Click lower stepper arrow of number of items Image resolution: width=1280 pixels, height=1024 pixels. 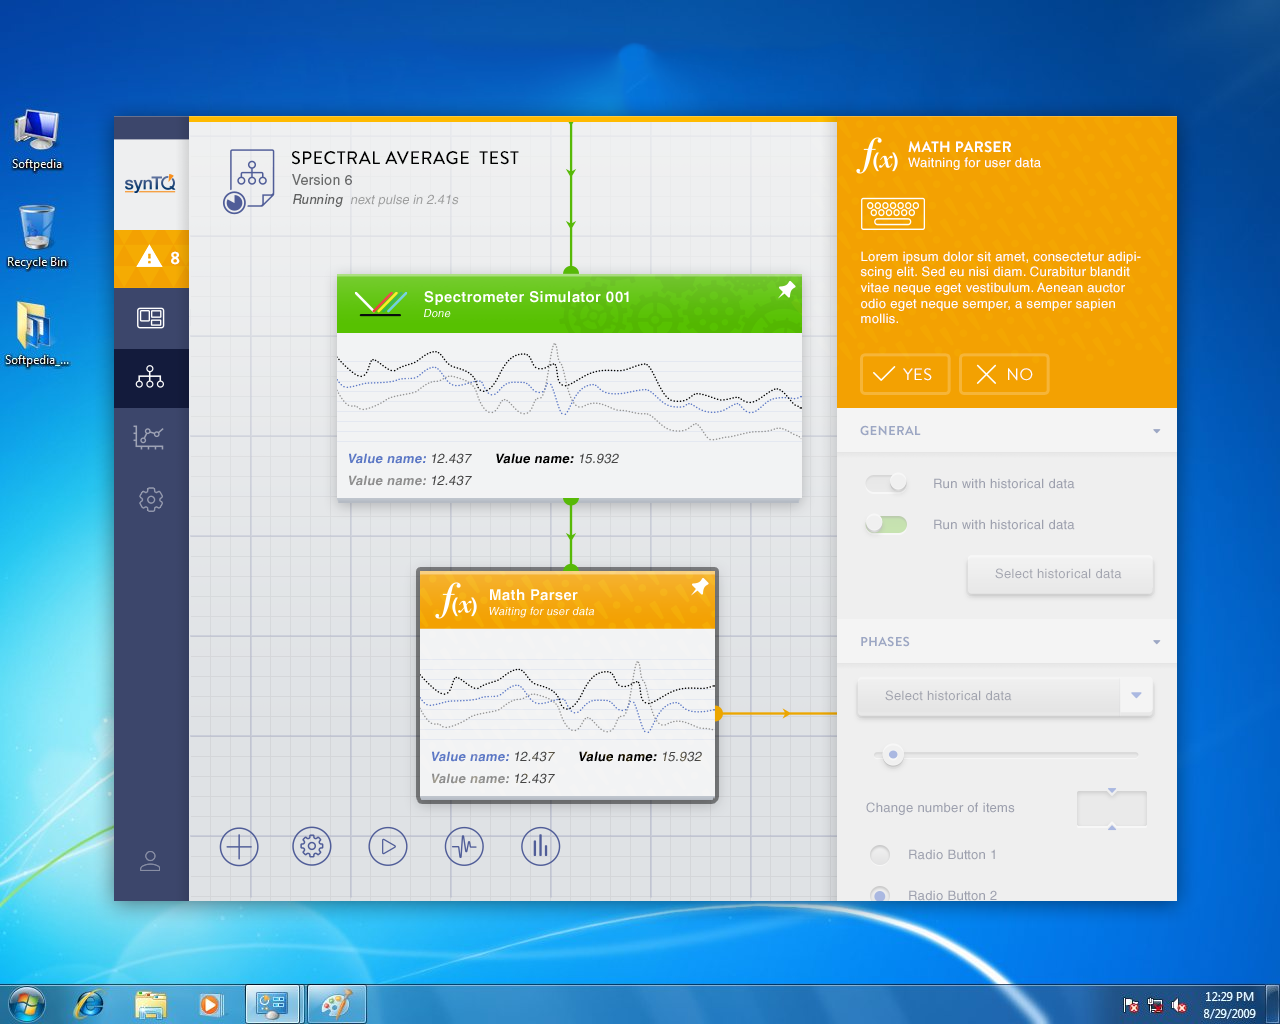[1112, 826]
